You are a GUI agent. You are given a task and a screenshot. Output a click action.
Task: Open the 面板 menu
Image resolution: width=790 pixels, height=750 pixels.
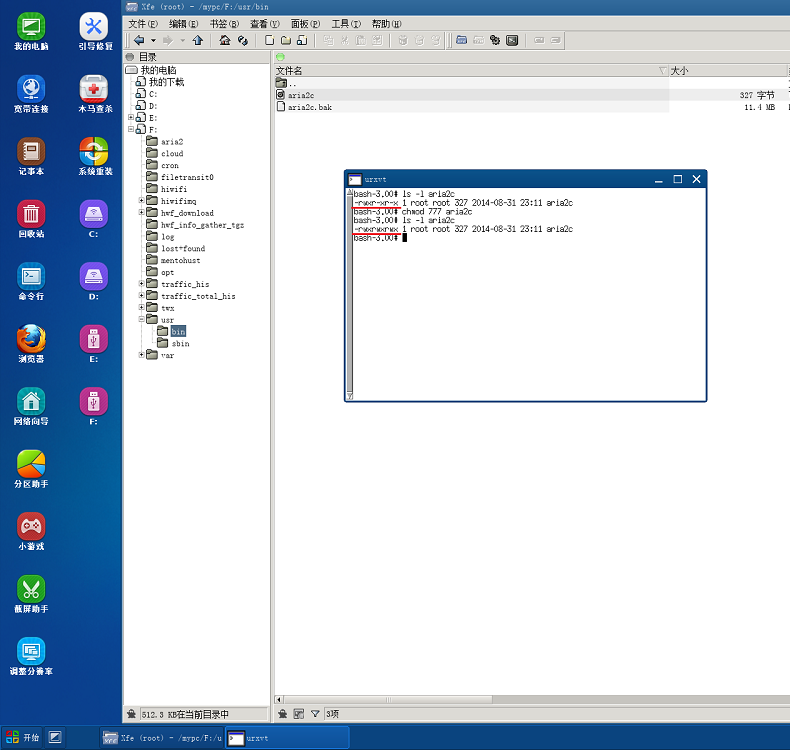coord(305,24)
